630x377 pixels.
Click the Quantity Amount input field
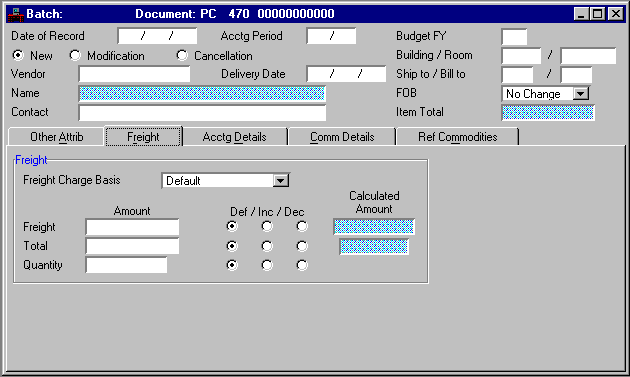click(x=126, y=265)
